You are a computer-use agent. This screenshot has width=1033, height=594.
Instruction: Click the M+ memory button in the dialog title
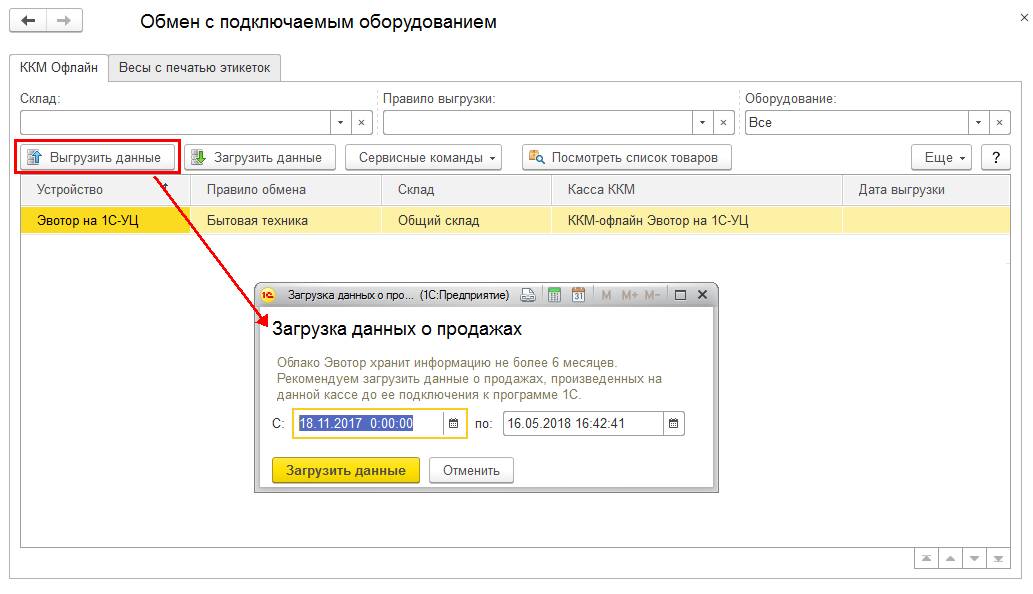[x=629, y=295]
